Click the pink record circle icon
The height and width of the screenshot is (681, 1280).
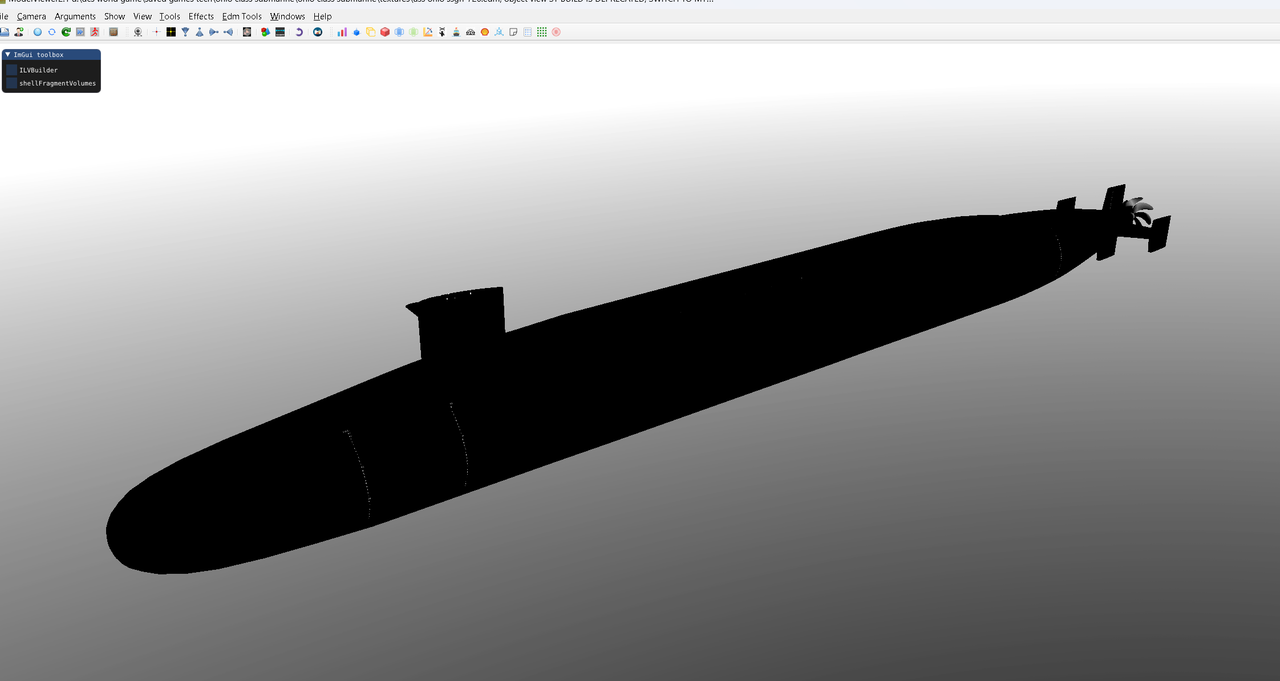(556, 32)
